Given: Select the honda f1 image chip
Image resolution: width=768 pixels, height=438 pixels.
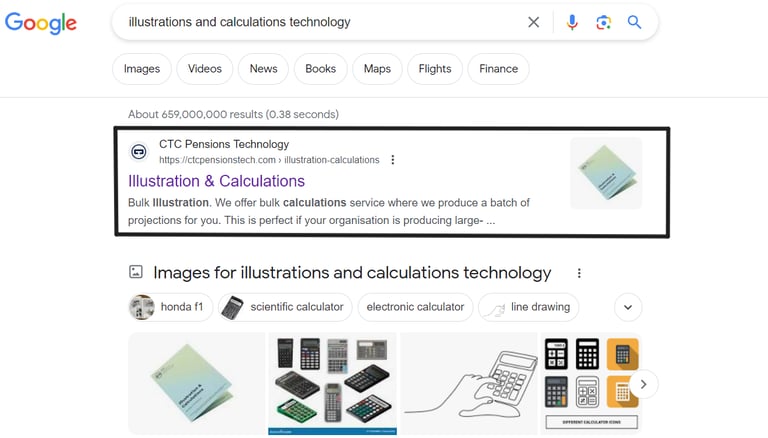Looking at the screenshot, I should [171, 307].
